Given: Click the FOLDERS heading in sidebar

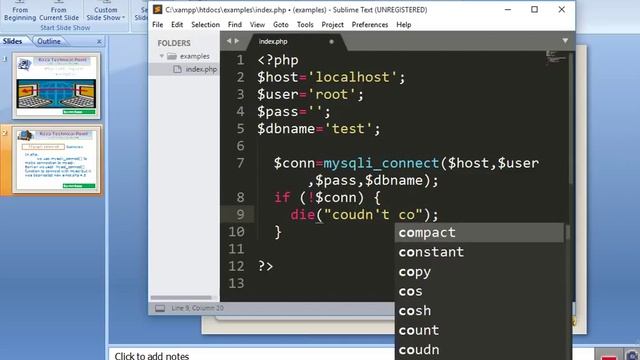Looking at the screenshot, I should [x=174, y=43].
